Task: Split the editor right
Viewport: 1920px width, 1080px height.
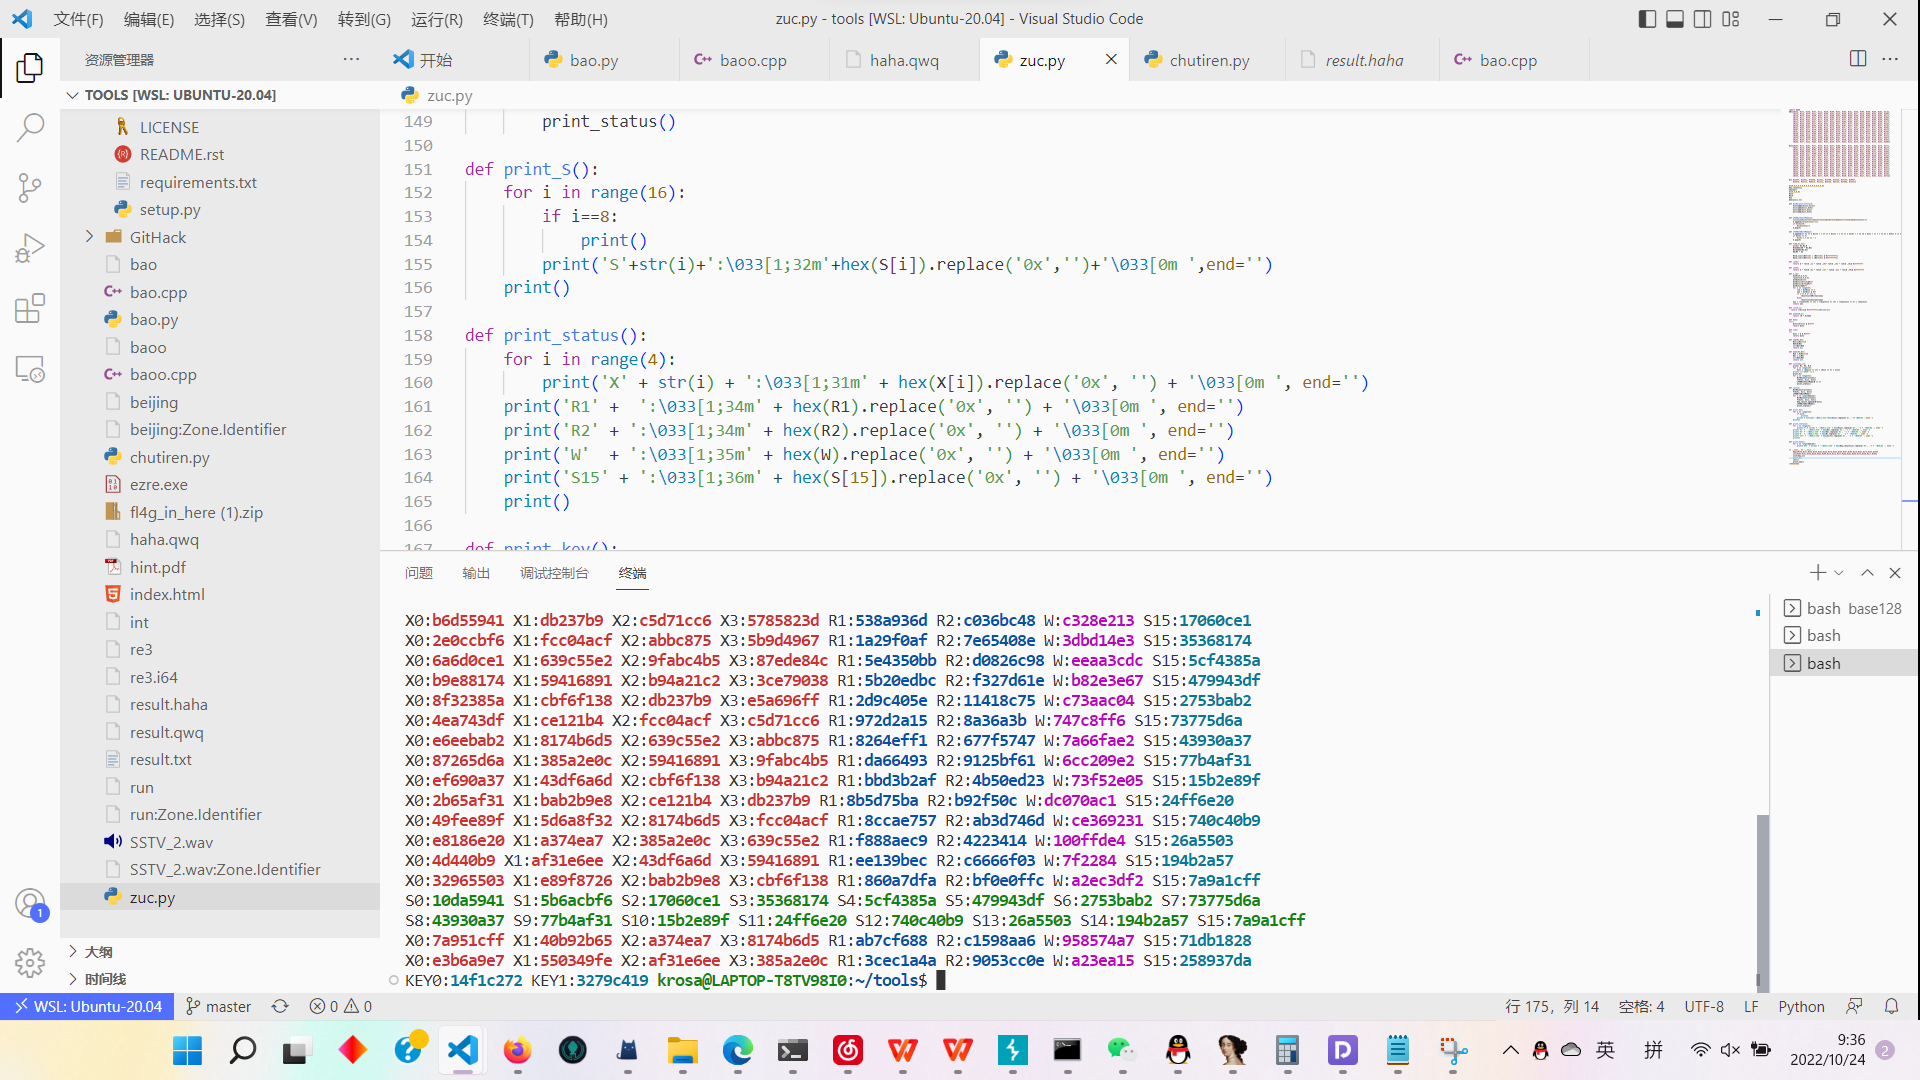Action: pyautogui.click(x=1858, y=59)
